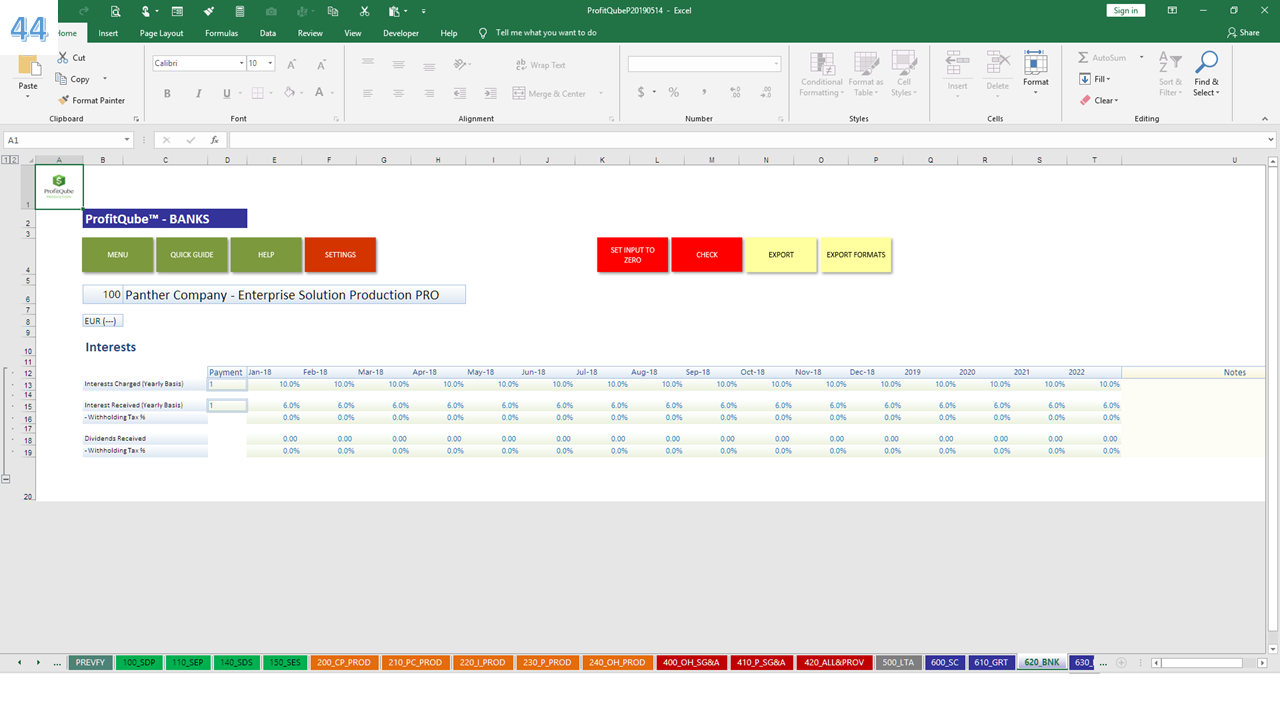Toggle Middle Align vertical alignment
1280x720 pixels.
pos(398,64)
